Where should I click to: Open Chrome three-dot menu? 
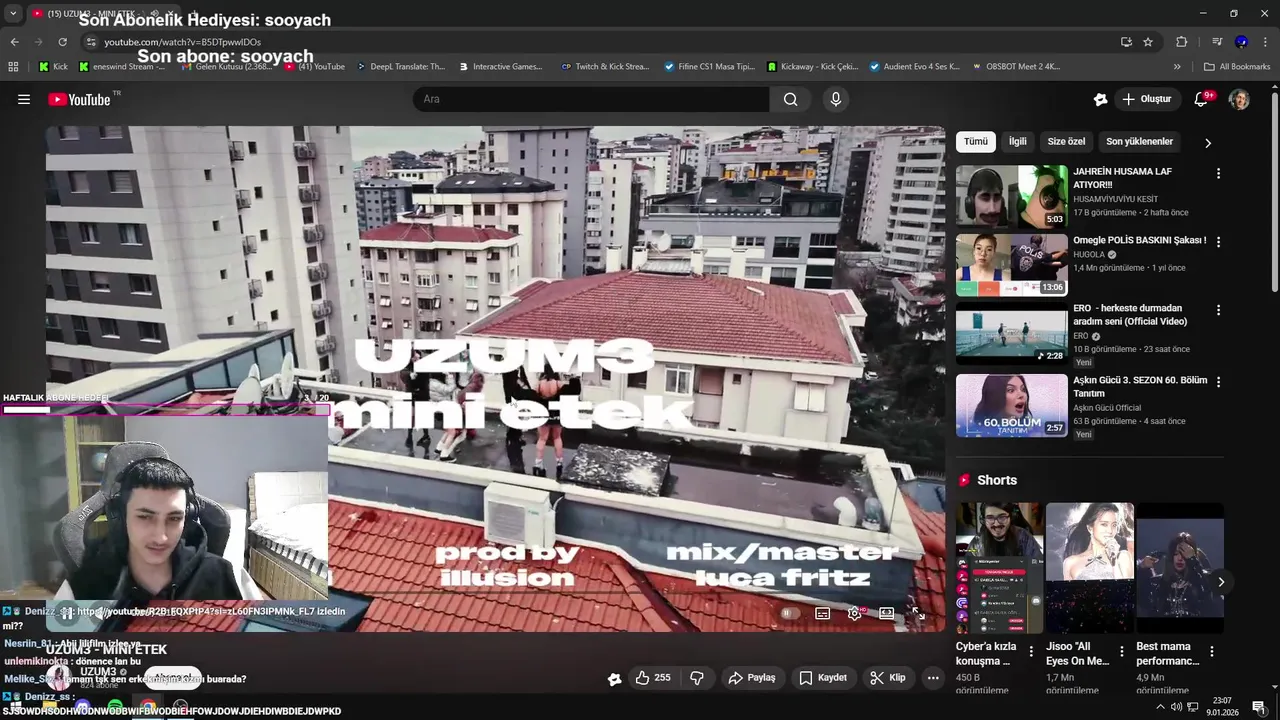[x=1265, y=42]
